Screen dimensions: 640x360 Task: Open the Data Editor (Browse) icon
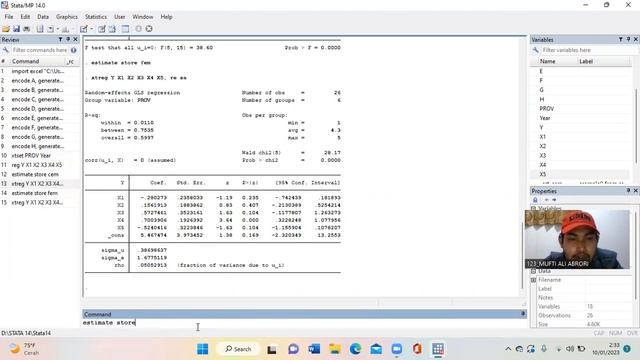112,29
